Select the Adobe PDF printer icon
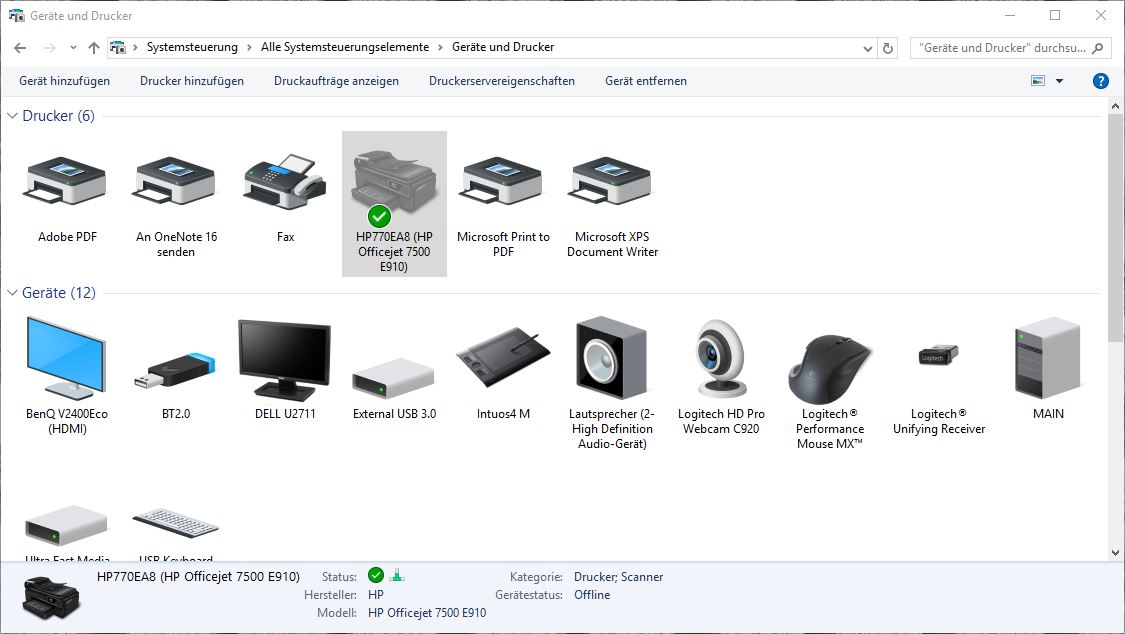The height and width of the screenshot is (634, 1125). [x=67, y=182]
